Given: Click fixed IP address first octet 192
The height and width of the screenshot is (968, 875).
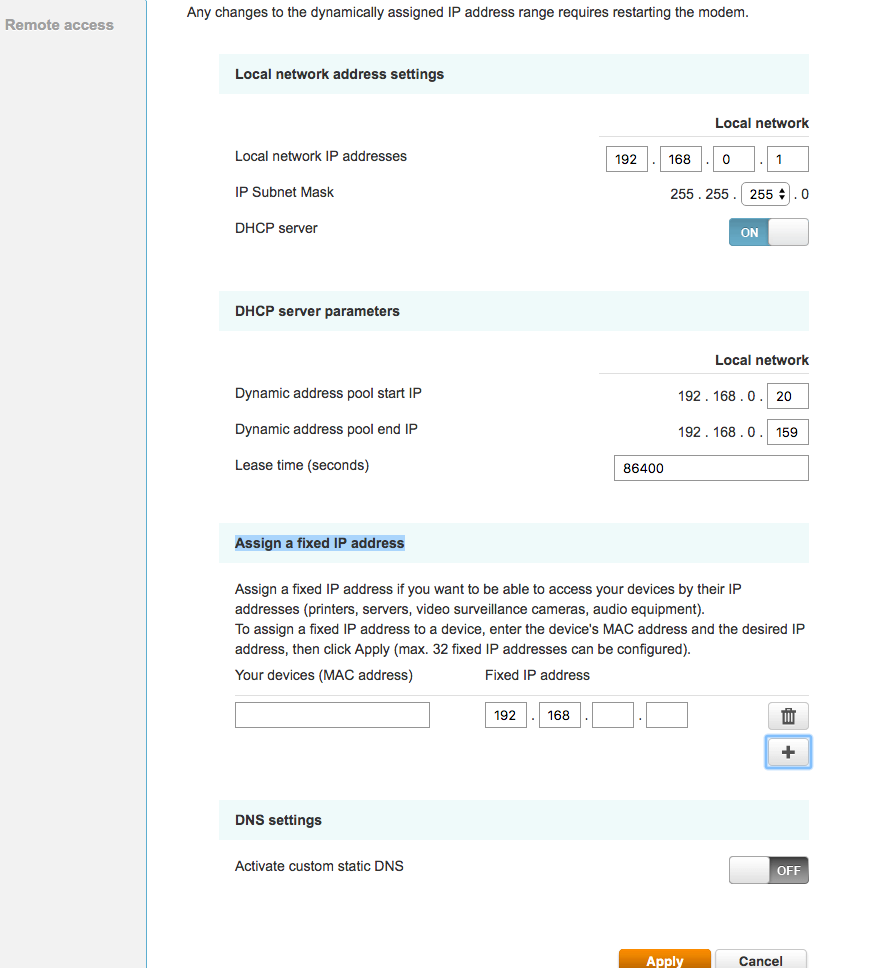Looking at the screenshot, I should [x=505, y=715].
